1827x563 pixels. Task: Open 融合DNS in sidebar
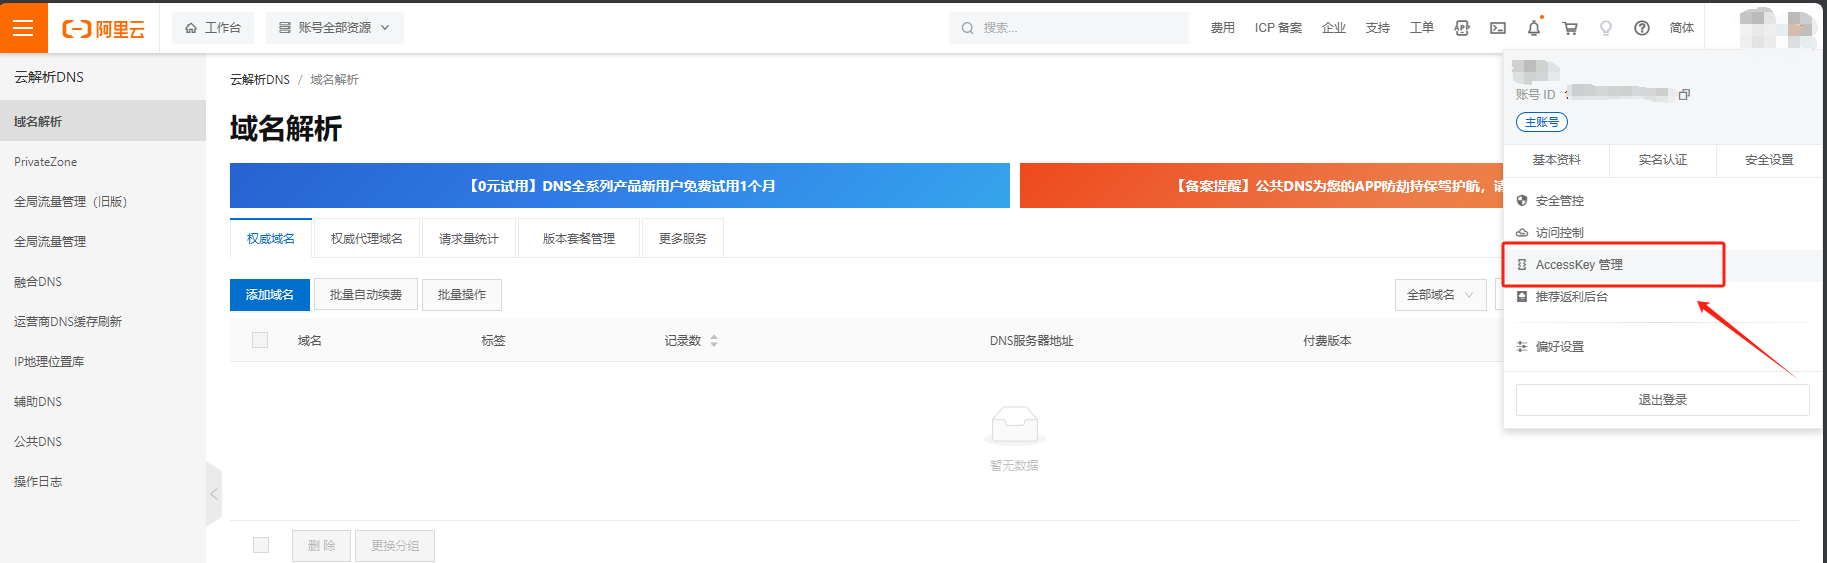click(103, 281)
